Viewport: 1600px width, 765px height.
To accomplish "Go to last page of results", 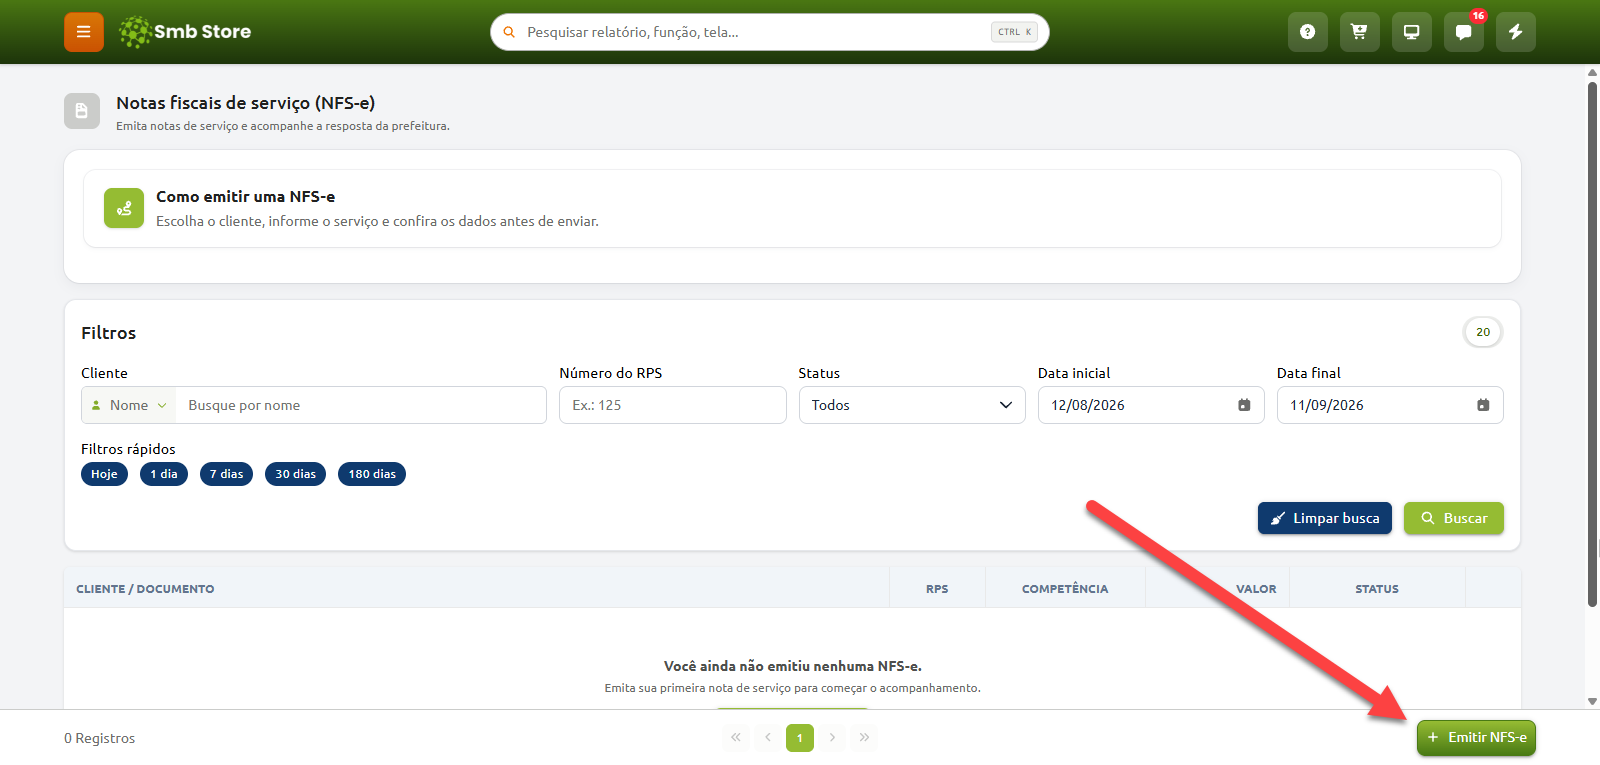I will tap(864, 738).
